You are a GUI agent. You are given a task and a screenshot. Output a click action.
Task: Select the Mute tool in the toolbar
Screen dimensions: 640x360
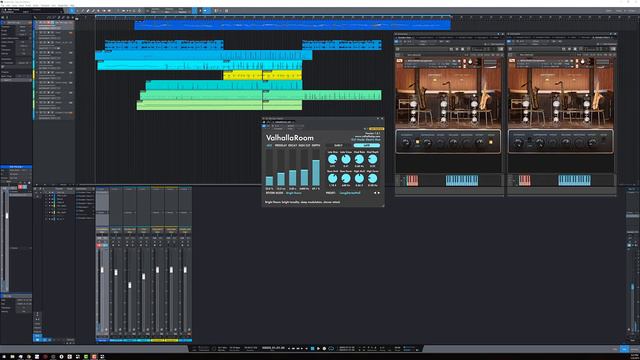point(98,11)
